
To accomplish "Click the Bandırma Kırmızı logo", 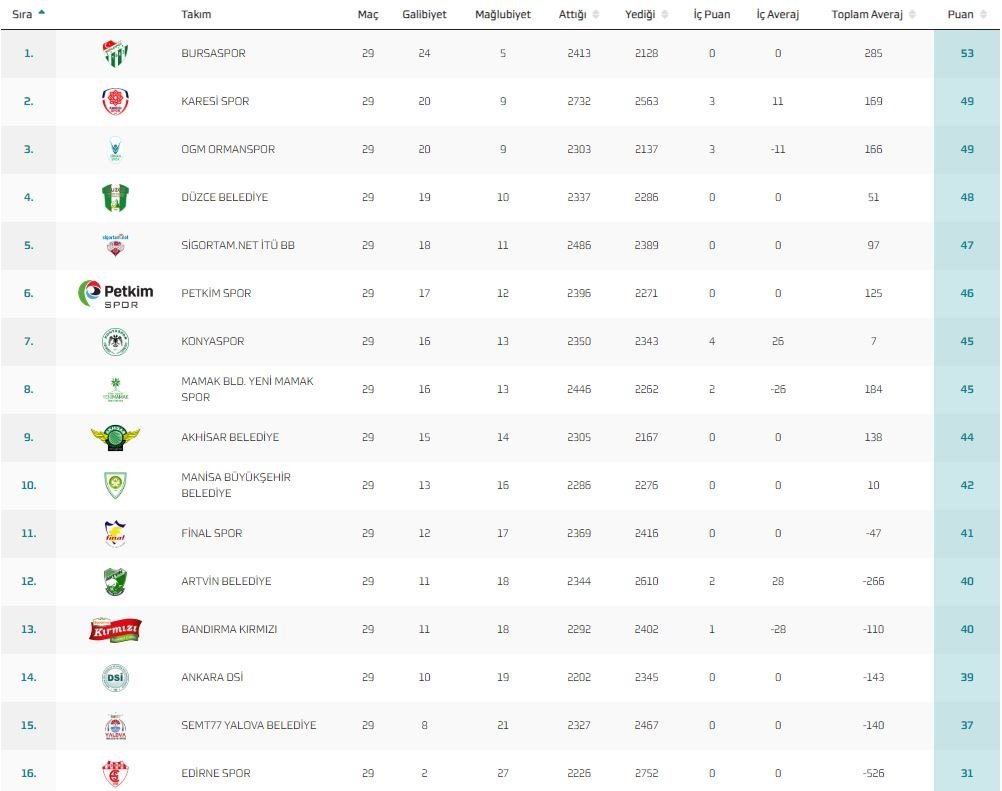I will pos(115,630).
